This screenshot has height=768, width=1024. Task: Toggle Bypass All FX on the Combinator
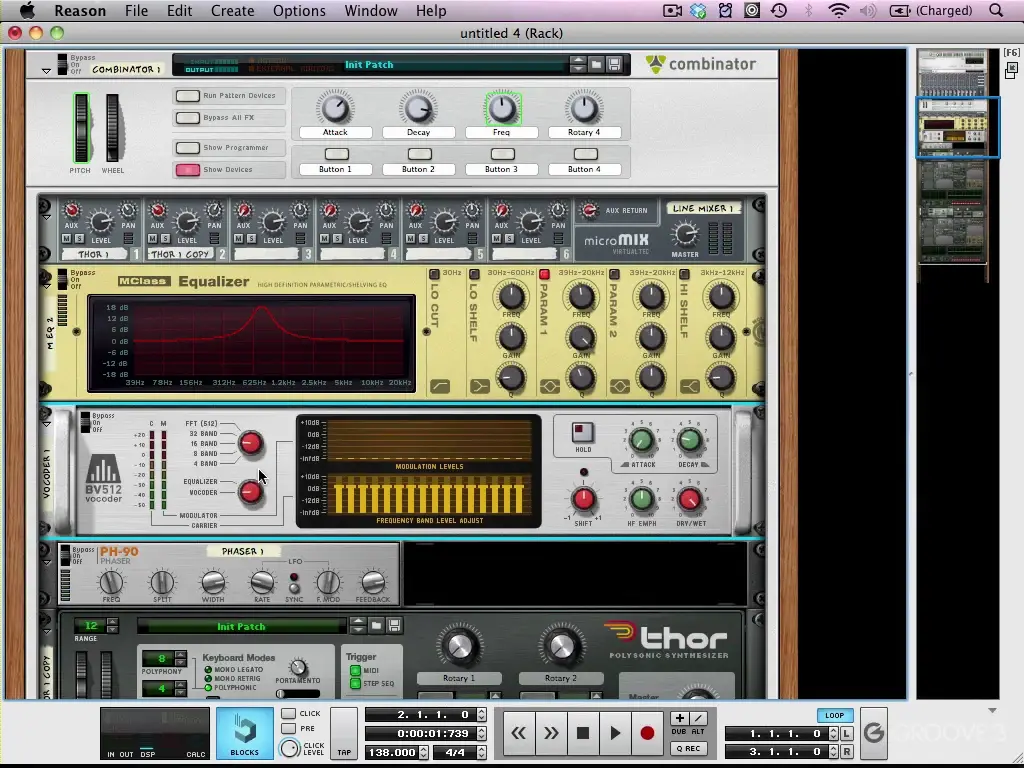point(187,118)
